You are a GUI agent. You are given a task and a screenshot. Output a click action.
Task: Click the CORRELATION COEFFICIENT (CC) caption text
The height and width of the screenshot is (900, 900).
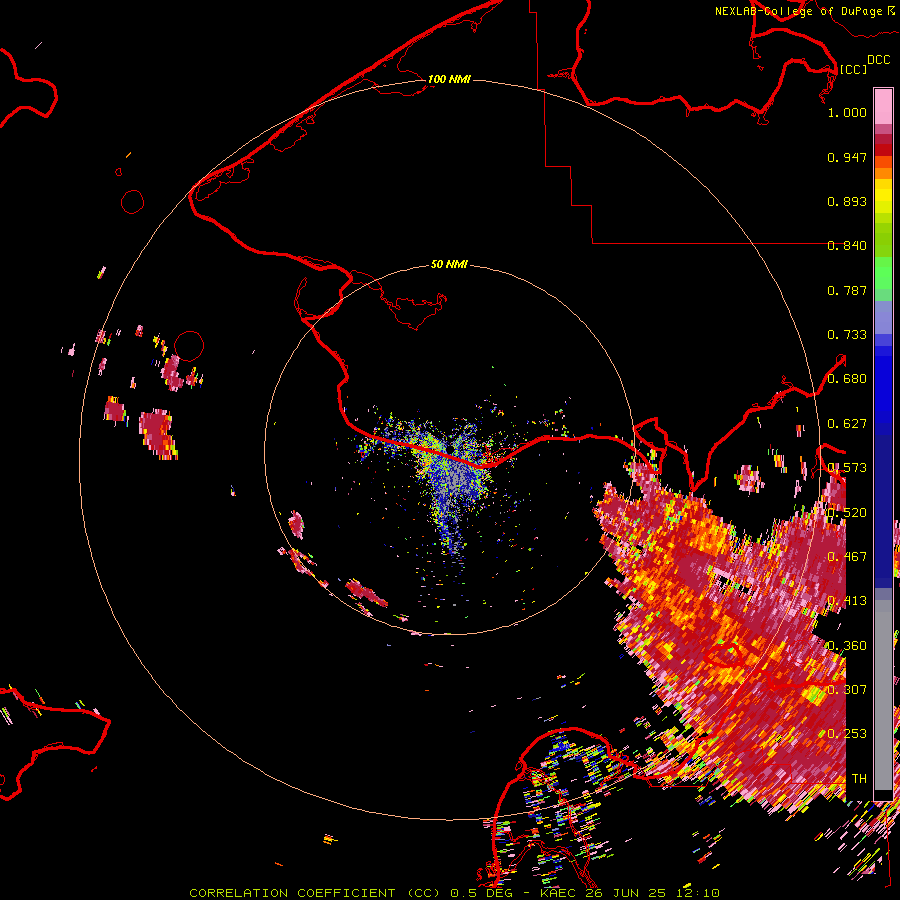click(314, 893)
